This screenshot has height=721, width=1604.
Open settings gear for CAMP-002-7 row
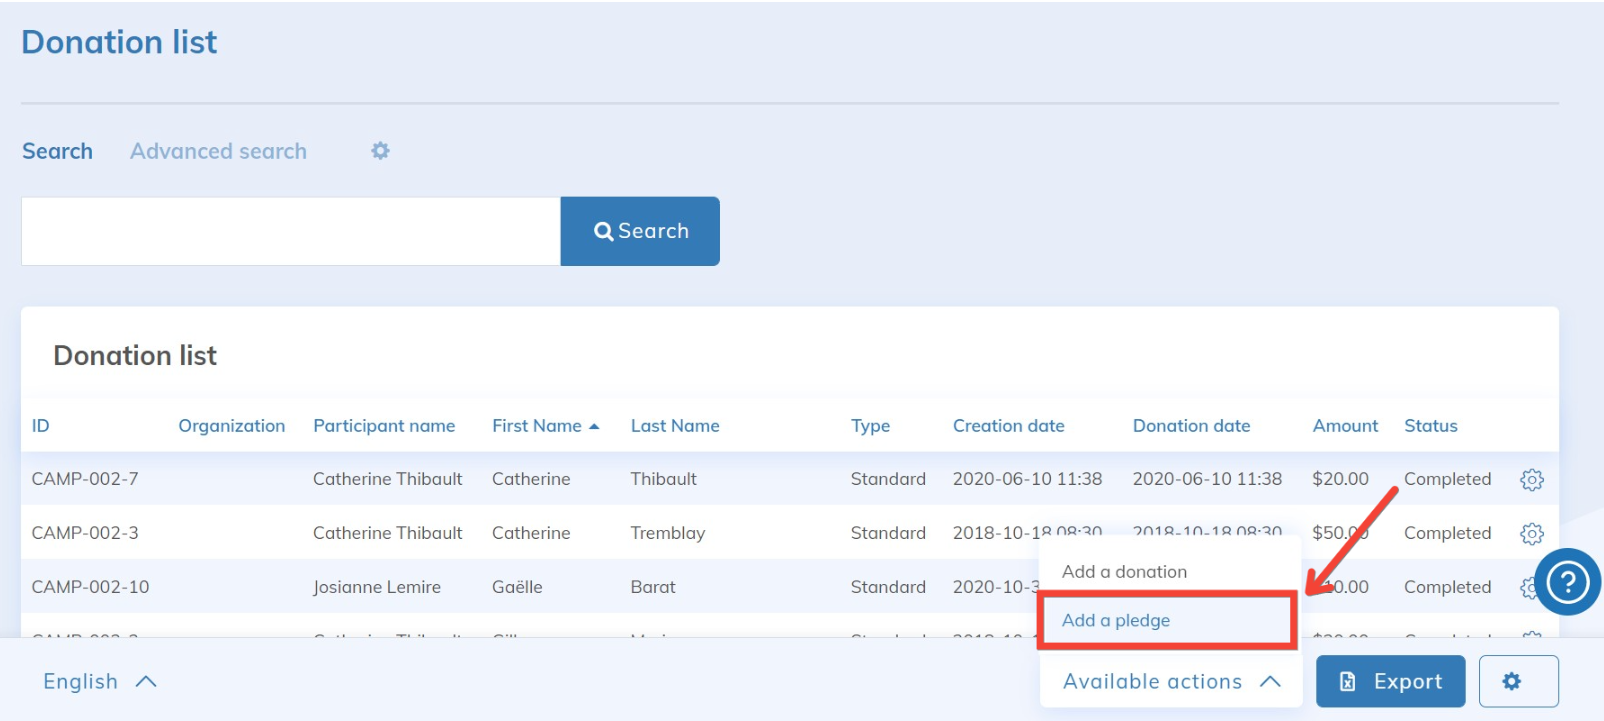coord(1531,480)
